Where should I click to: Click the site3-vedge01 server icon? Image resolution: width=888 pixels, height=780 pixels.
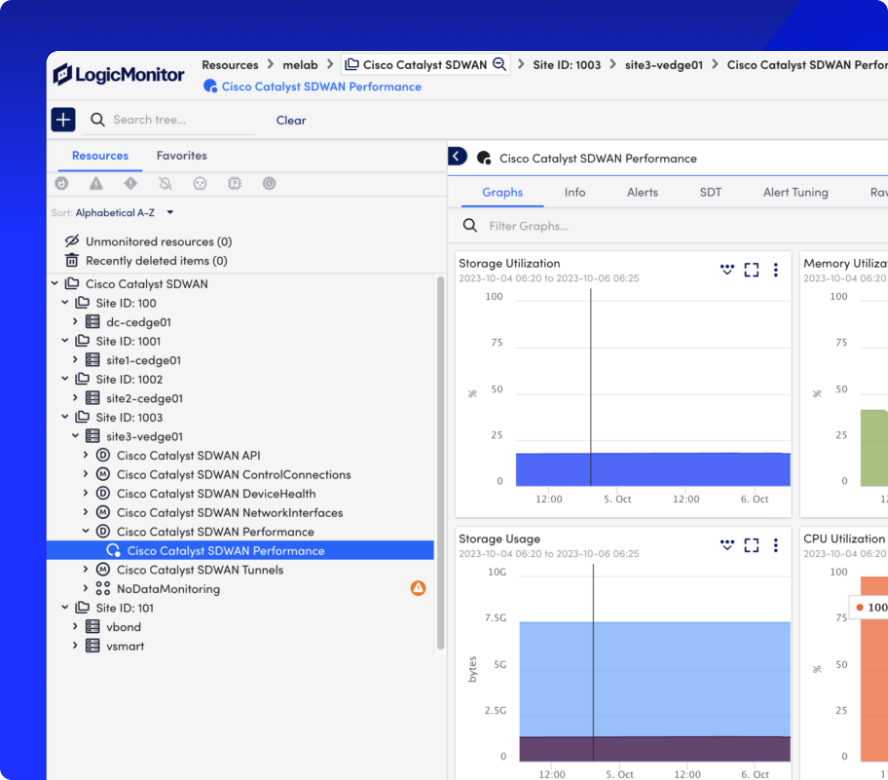(93, 436)
